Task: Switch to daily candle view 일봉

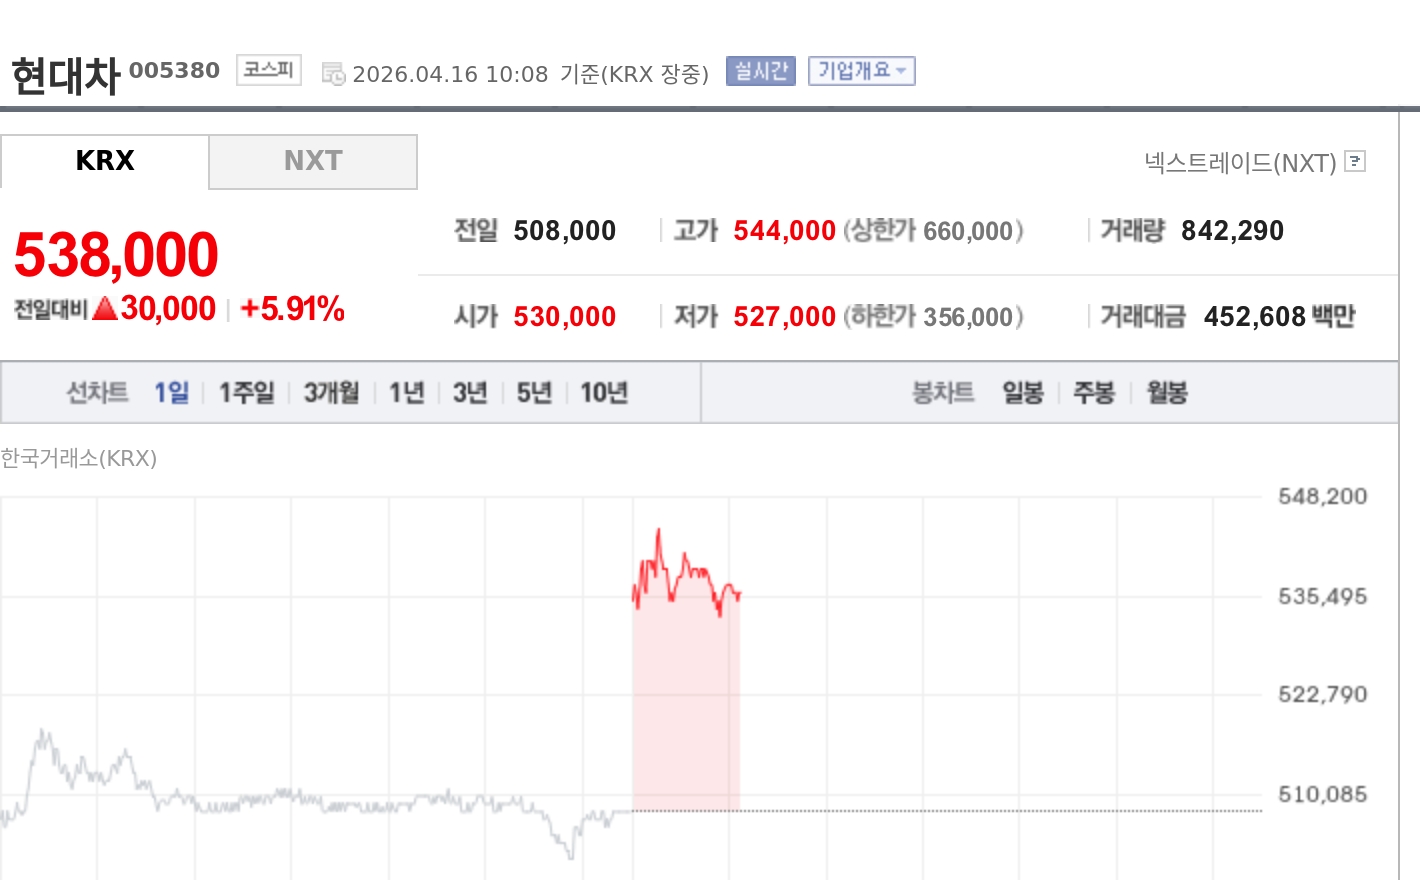Action: pos(1022,393)
